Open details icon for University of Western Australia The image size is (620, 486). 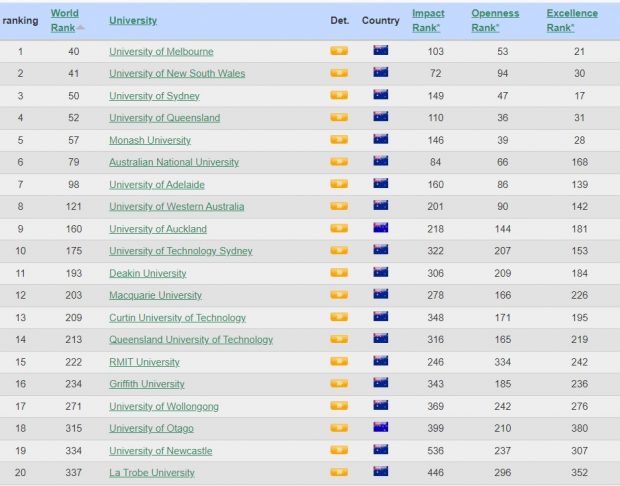(339, 206)
